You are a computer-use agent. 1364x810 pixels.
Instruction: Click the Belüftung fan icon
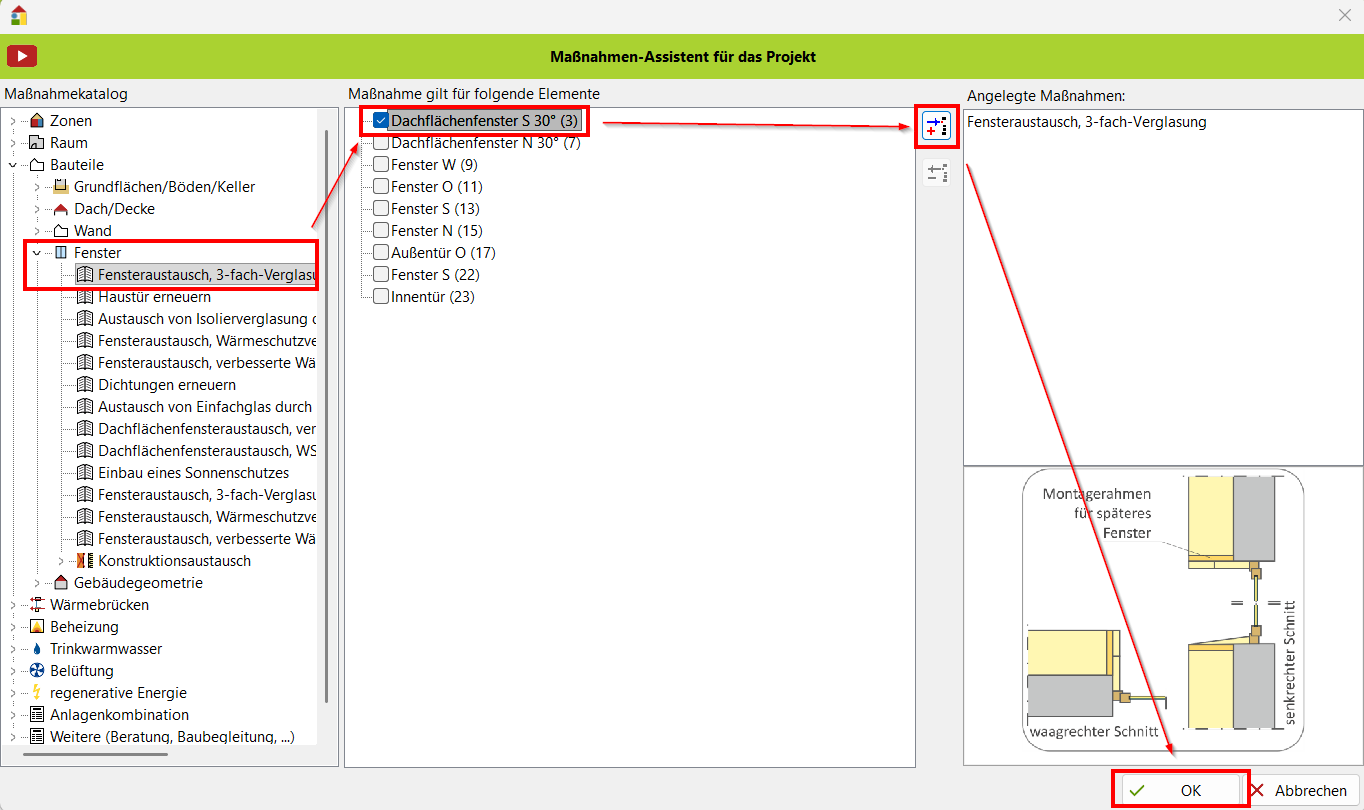tap(37, 671)
